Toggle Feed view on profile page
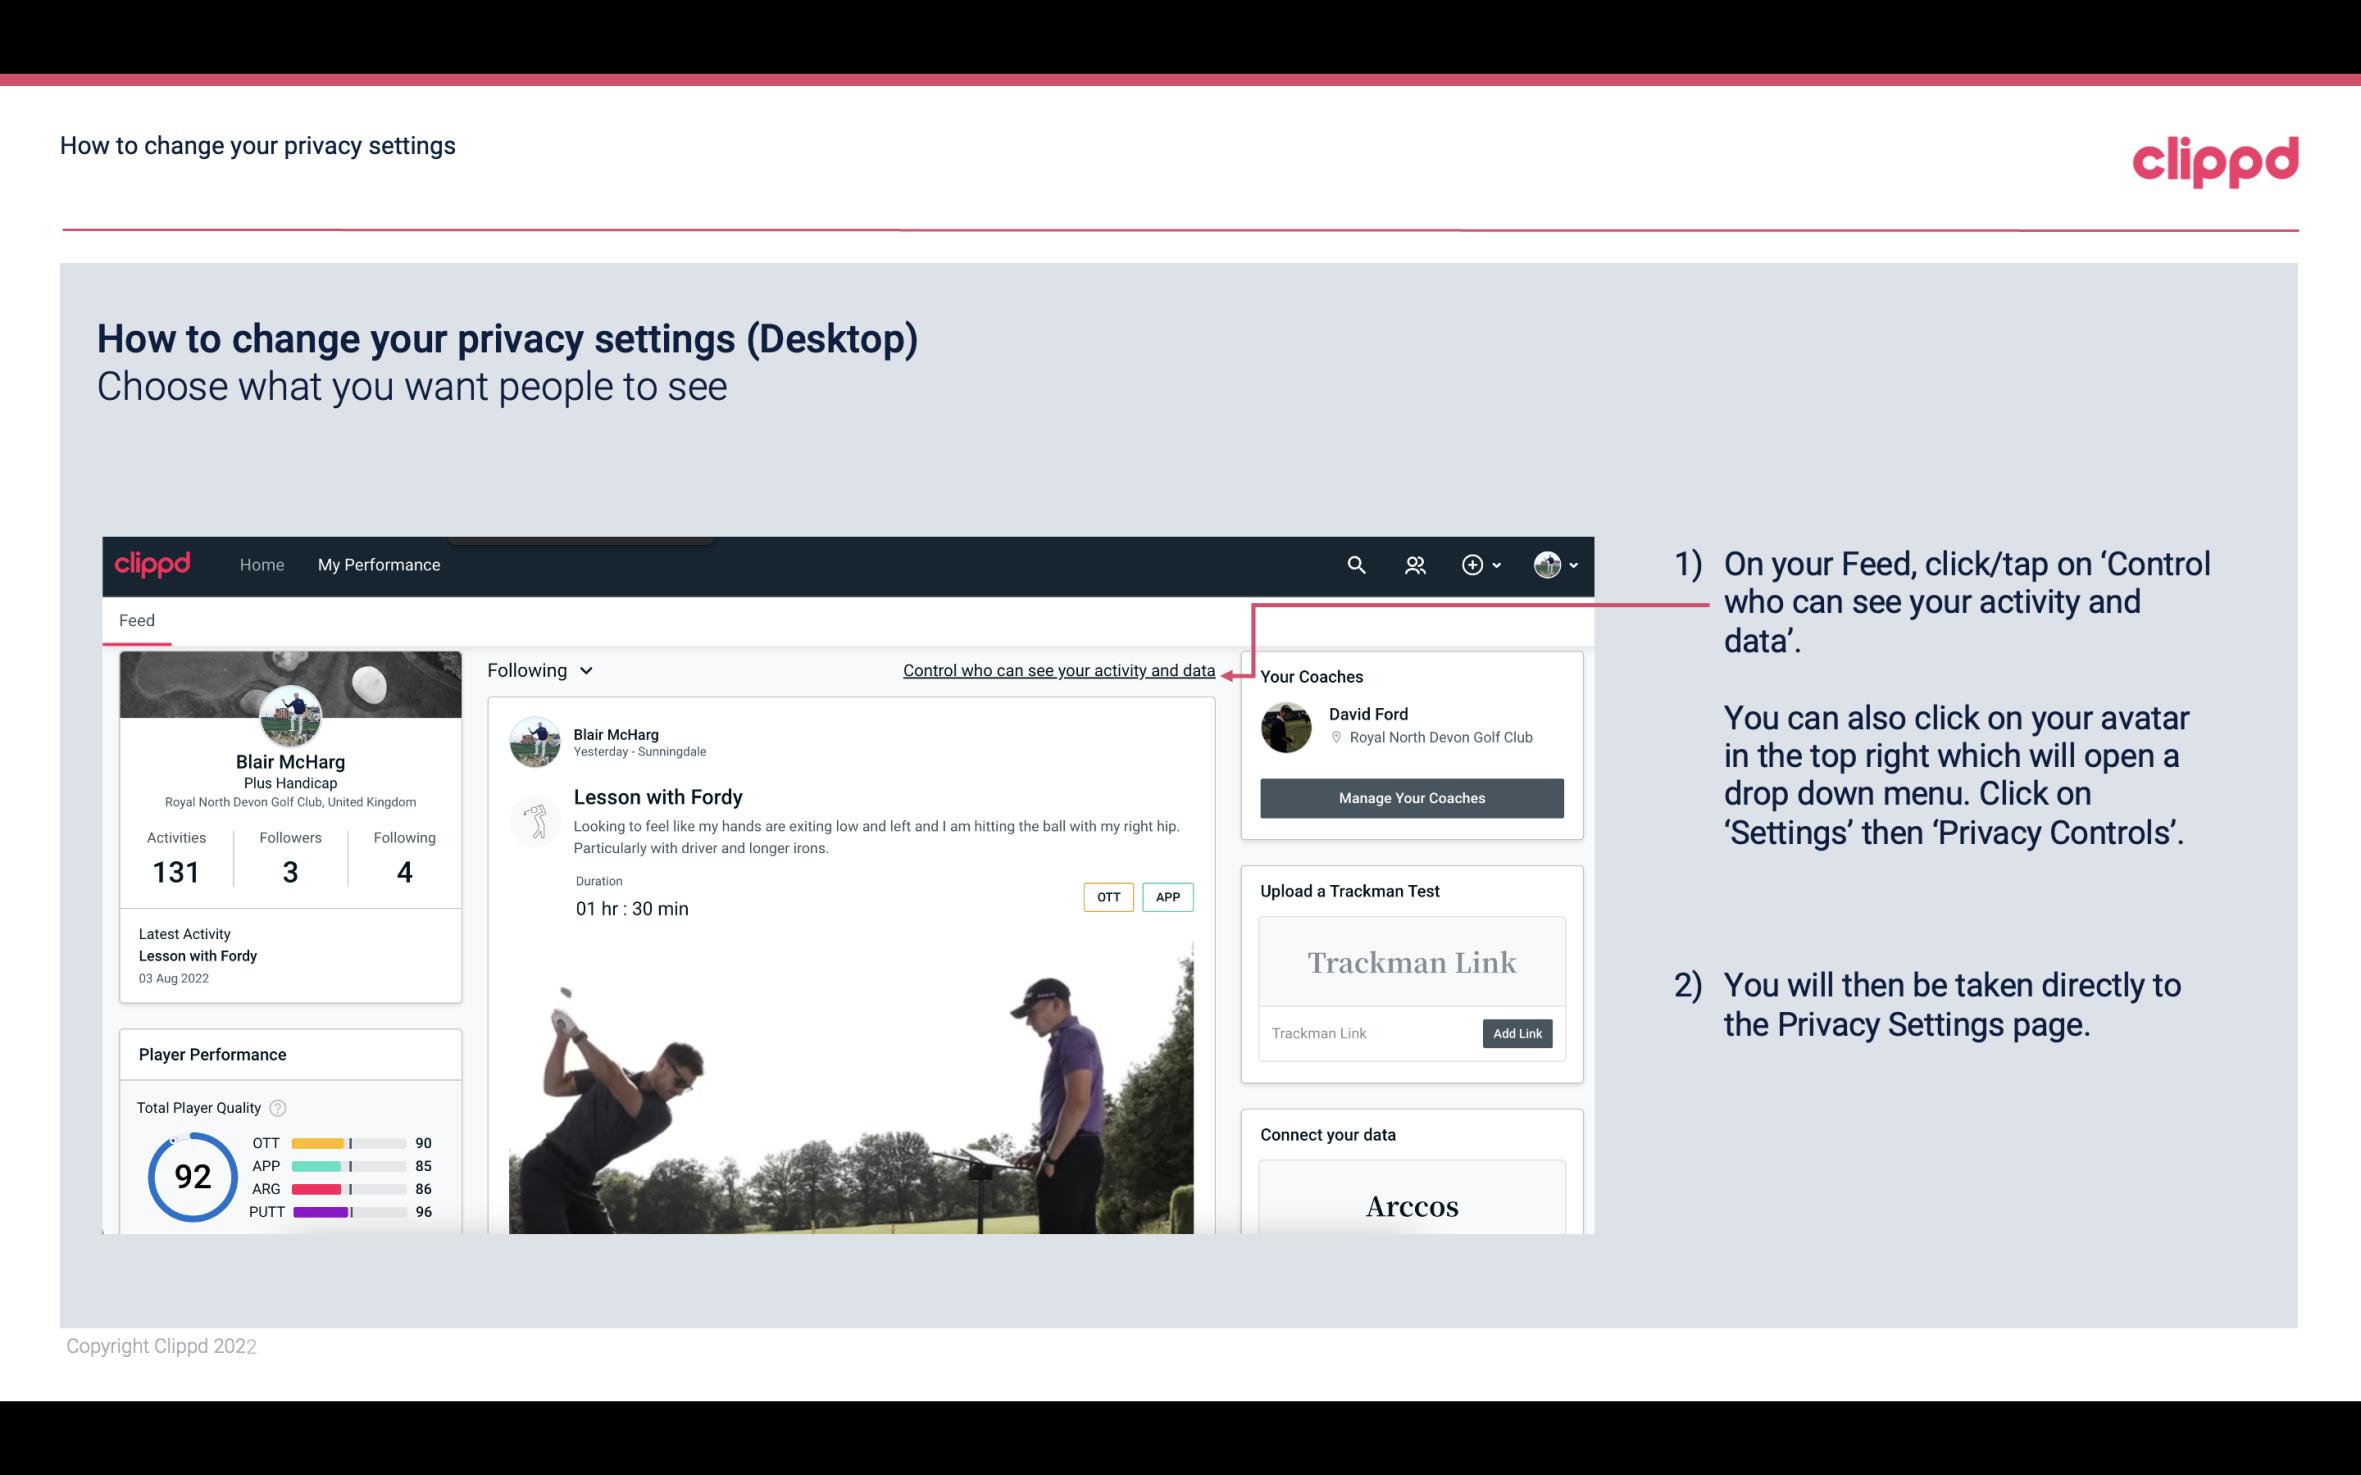 pos(136,619)
